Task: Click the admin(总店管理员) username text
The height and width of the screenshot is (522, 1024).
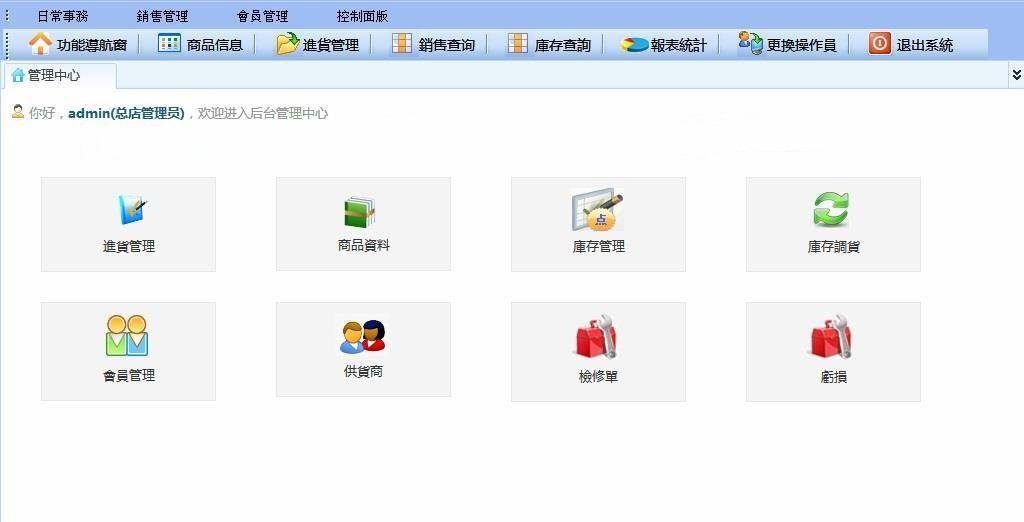Action: [126, 113]
